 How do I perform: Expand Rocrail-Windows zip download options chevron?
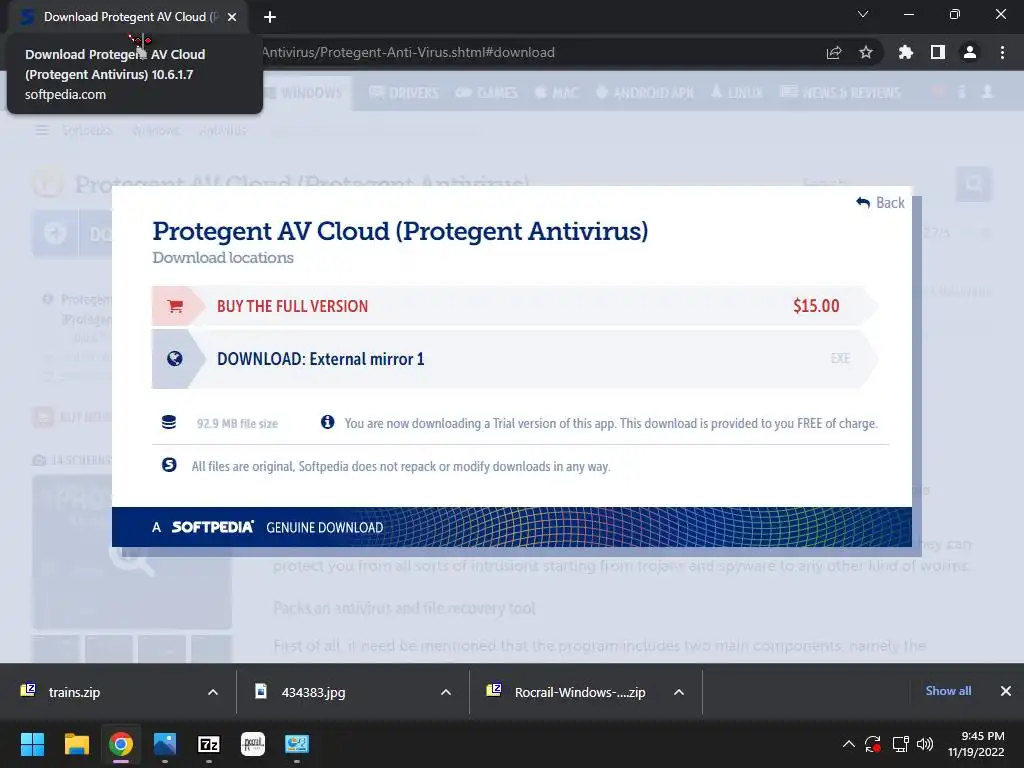[679, 692]
